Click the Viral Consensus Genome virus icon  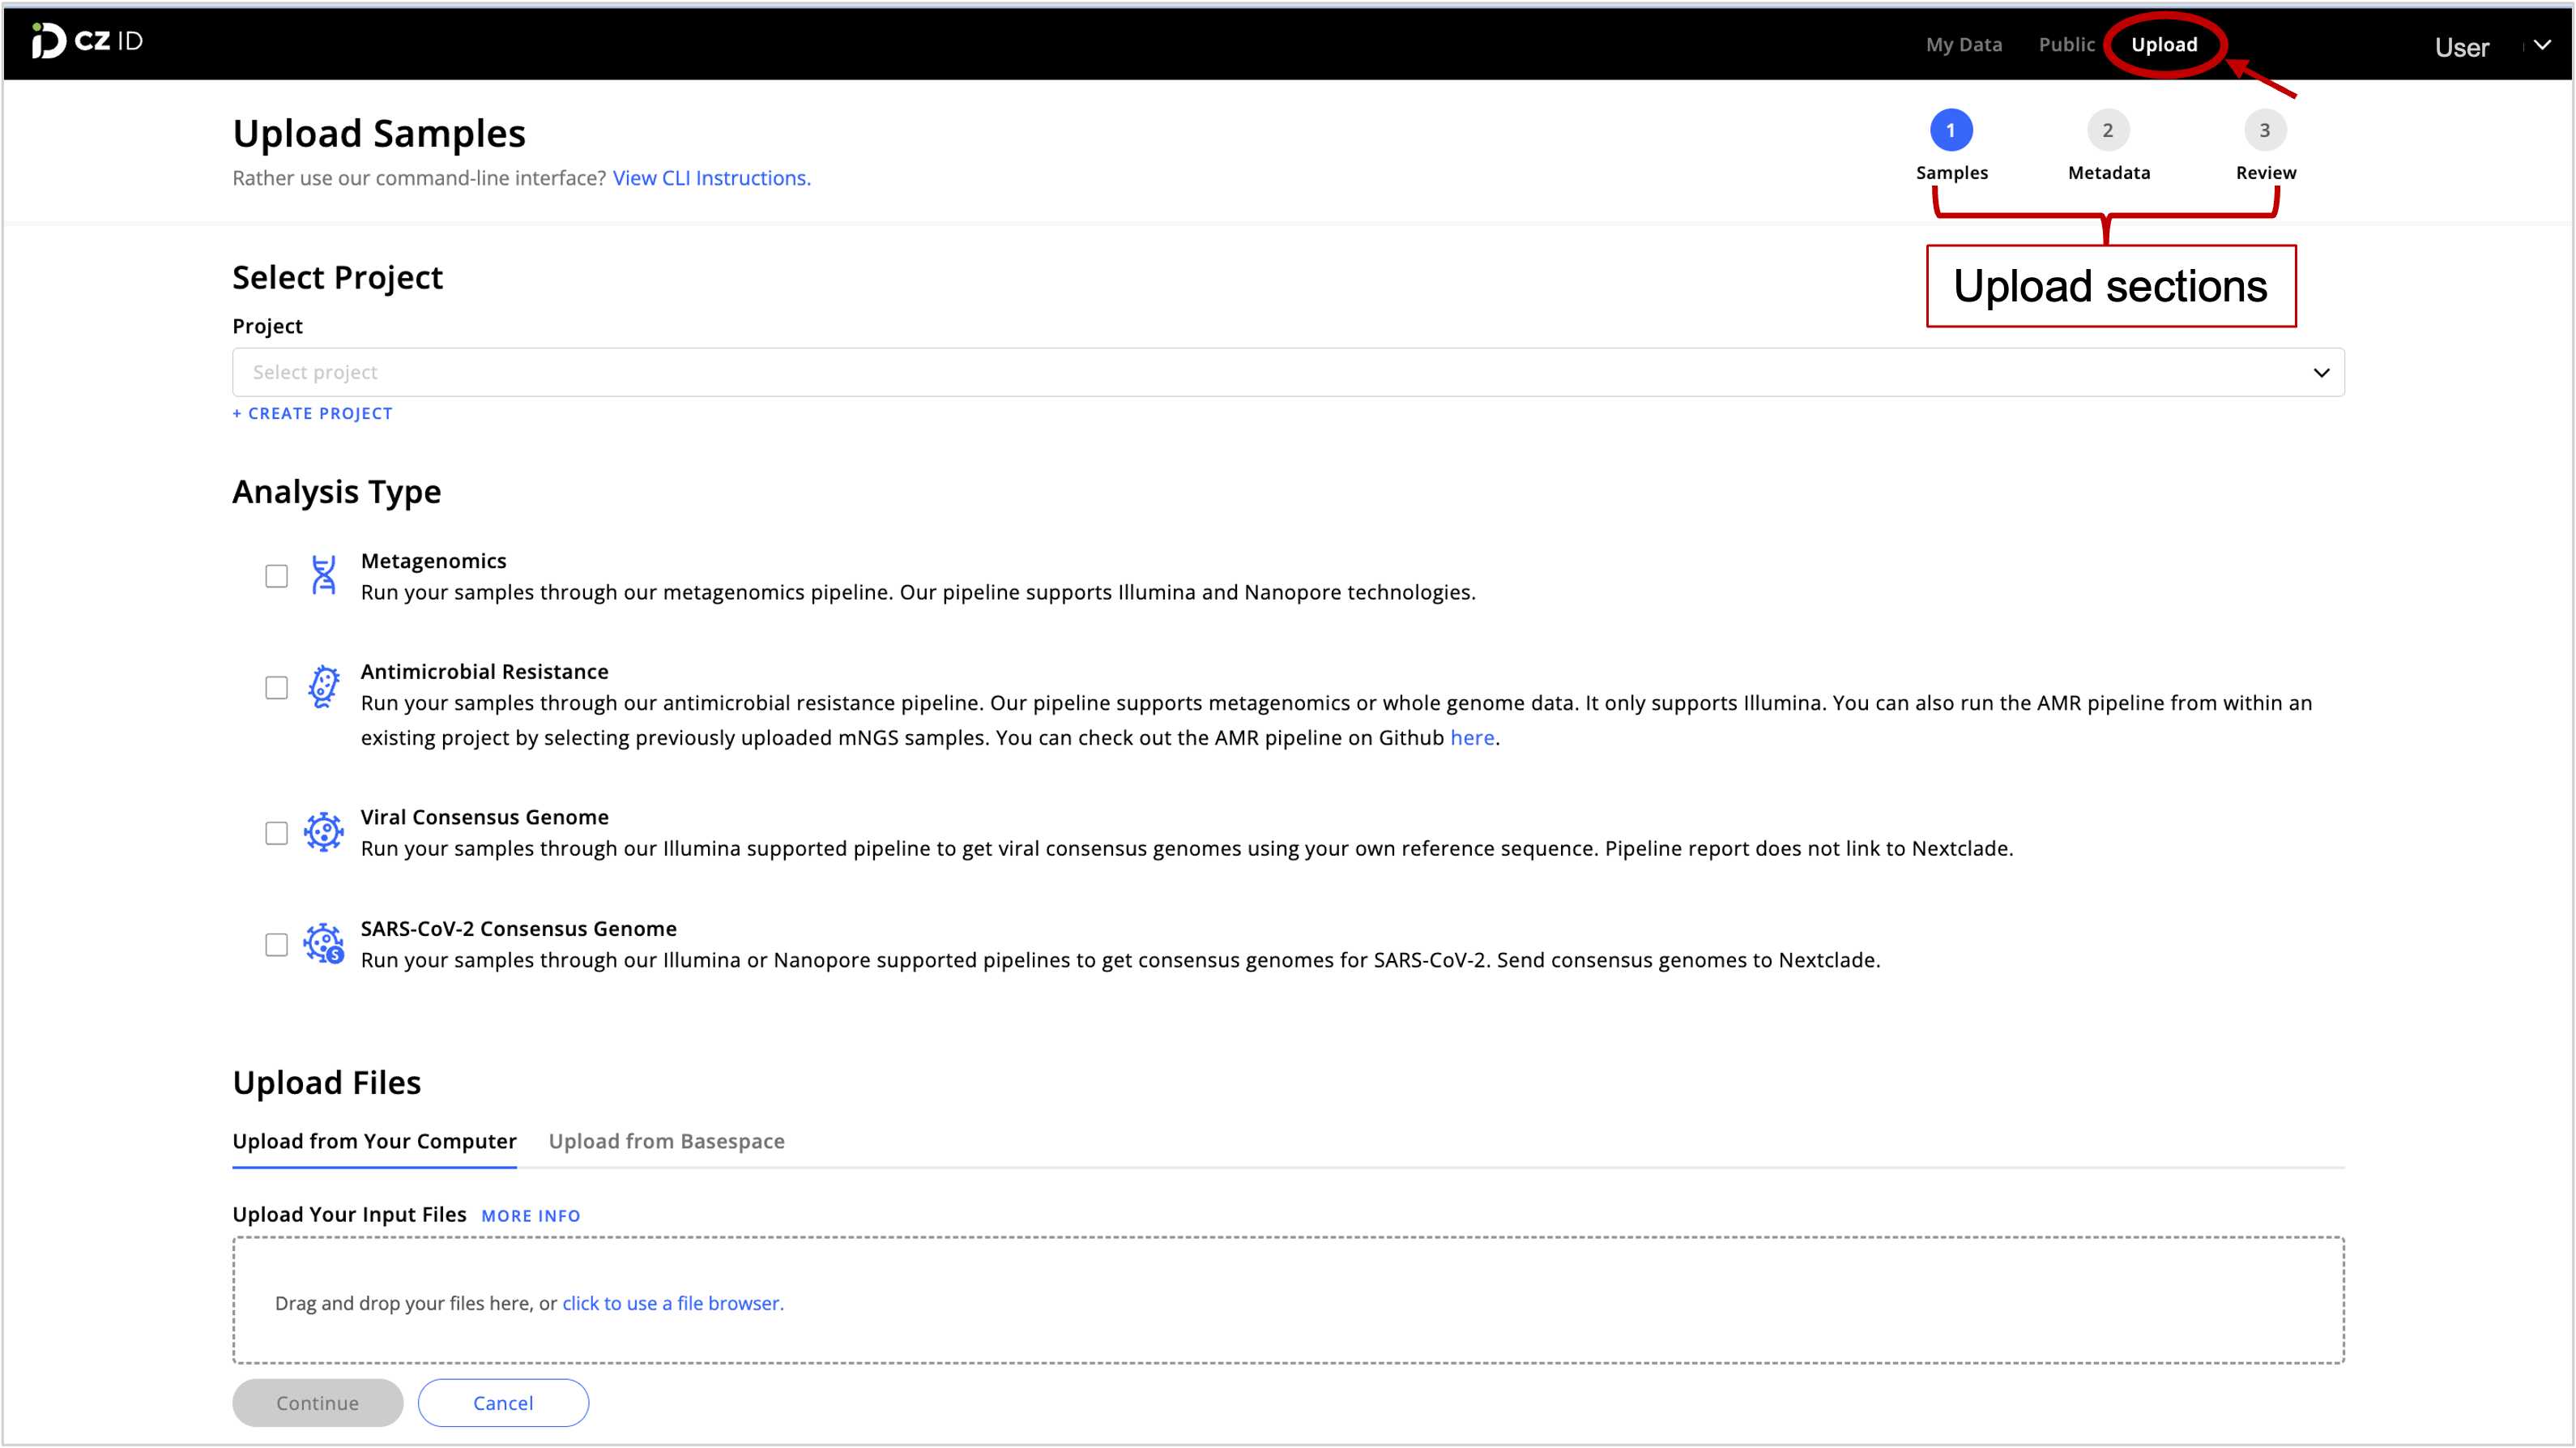[x=323, y=832]
